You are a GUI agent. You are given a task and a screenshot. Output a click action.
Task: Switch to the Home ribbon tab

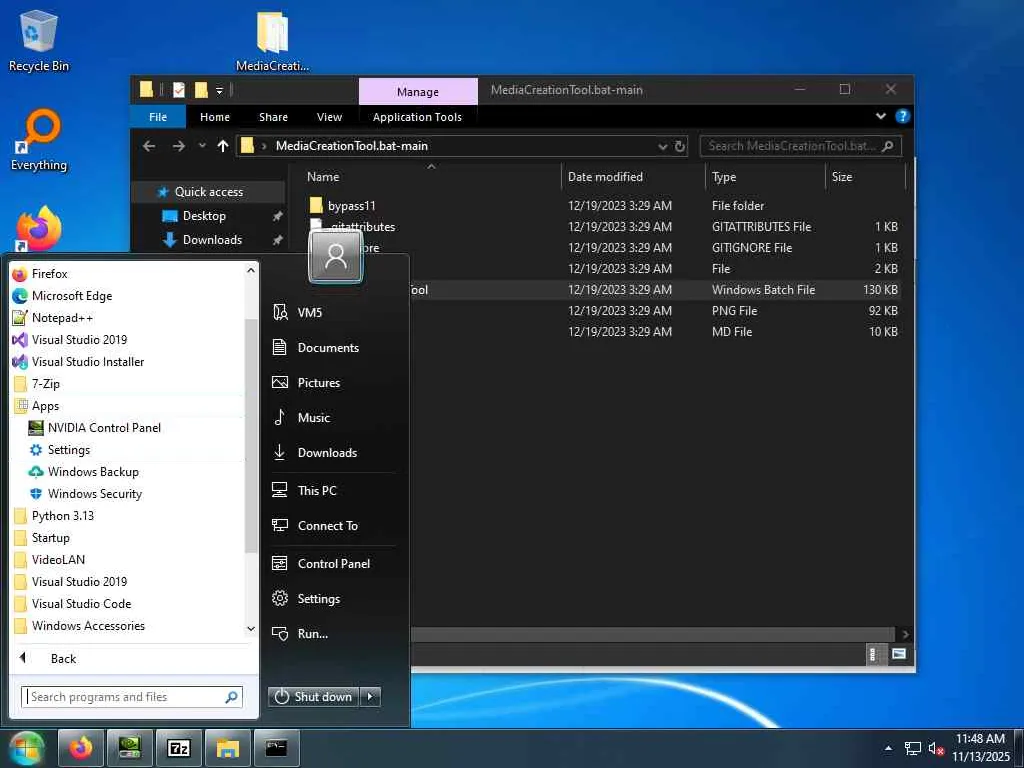pos(215,117)
